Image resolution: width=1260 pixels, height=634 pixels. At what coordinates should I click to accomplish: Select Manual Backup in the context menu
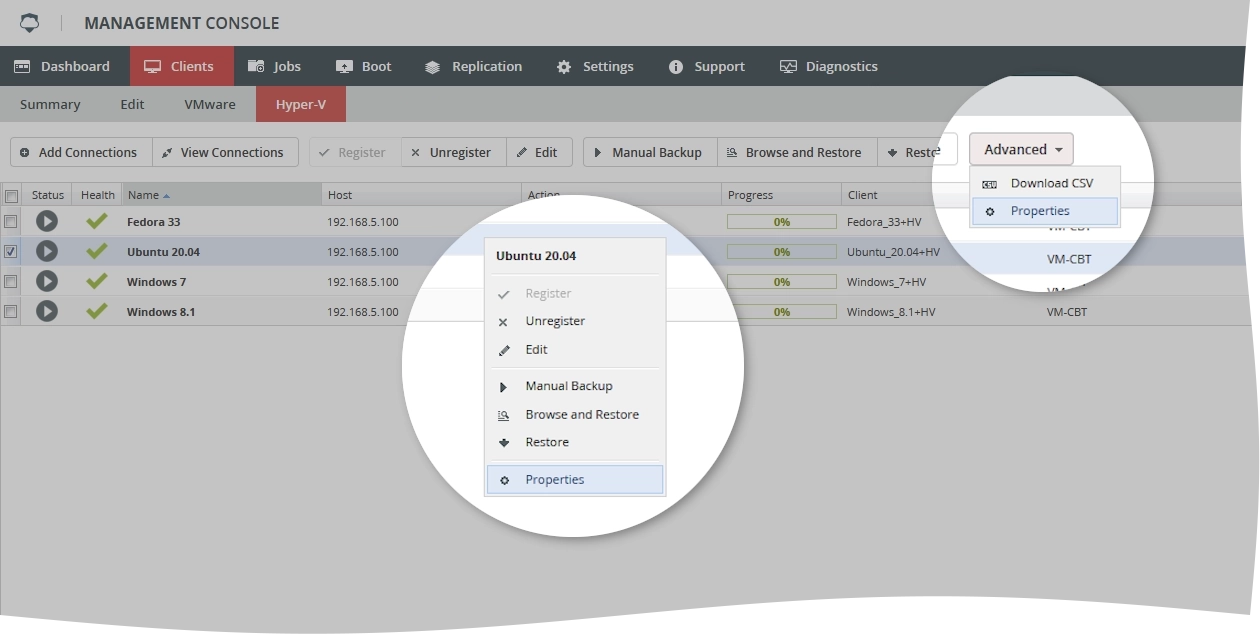575,386
